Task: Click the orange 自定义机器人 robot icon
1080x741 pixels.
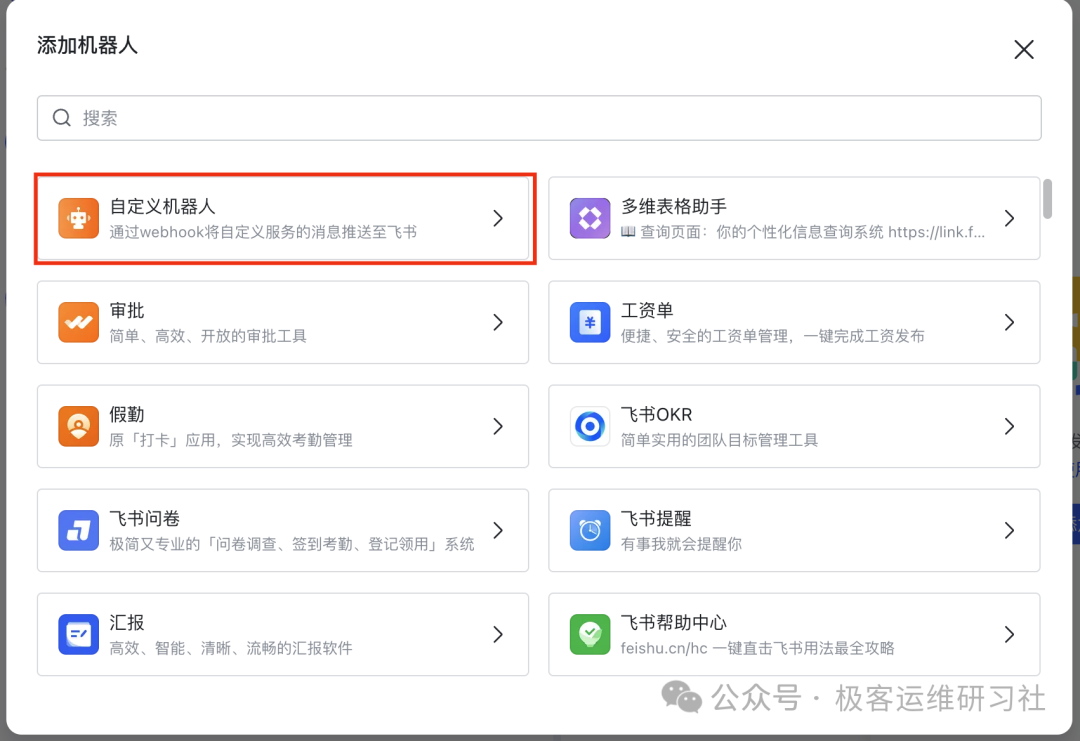Action: click(x=78, y=218)
